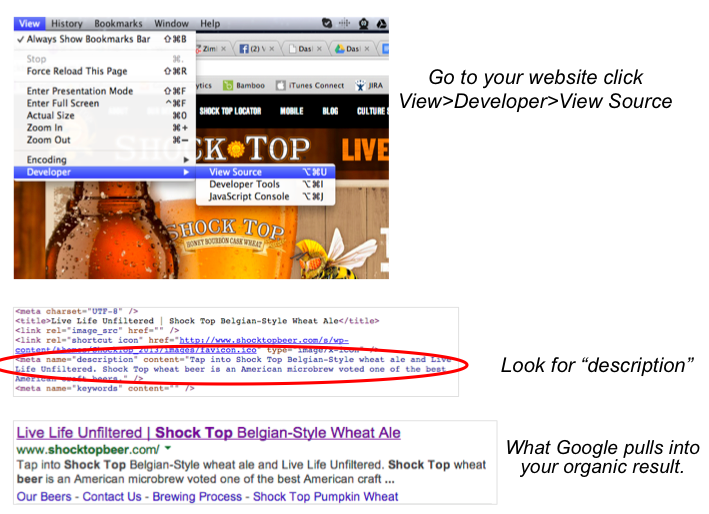Switch to the Google Drive Das tab
This screenshot has height=514, width=709.
(352, 49)
